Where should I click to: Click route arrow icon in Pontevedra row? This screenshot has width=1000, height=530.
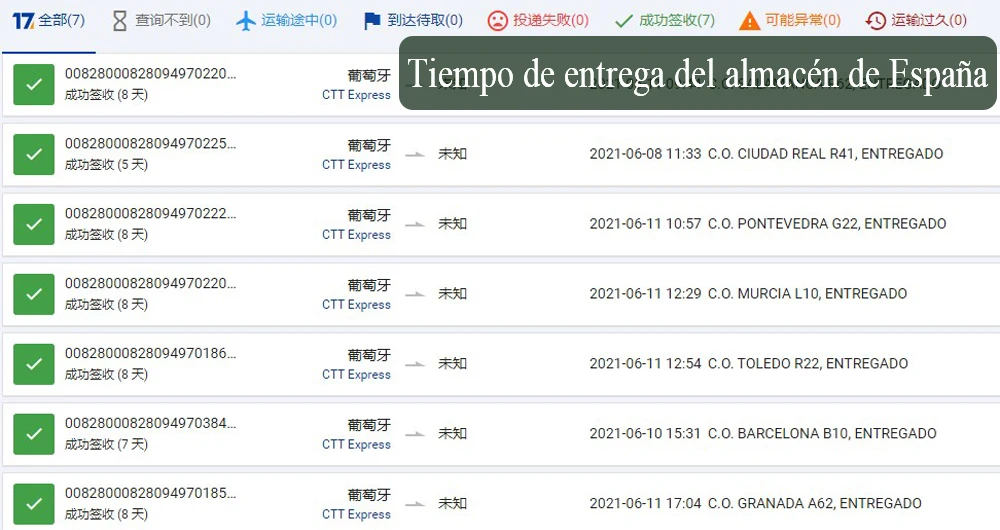415,225
